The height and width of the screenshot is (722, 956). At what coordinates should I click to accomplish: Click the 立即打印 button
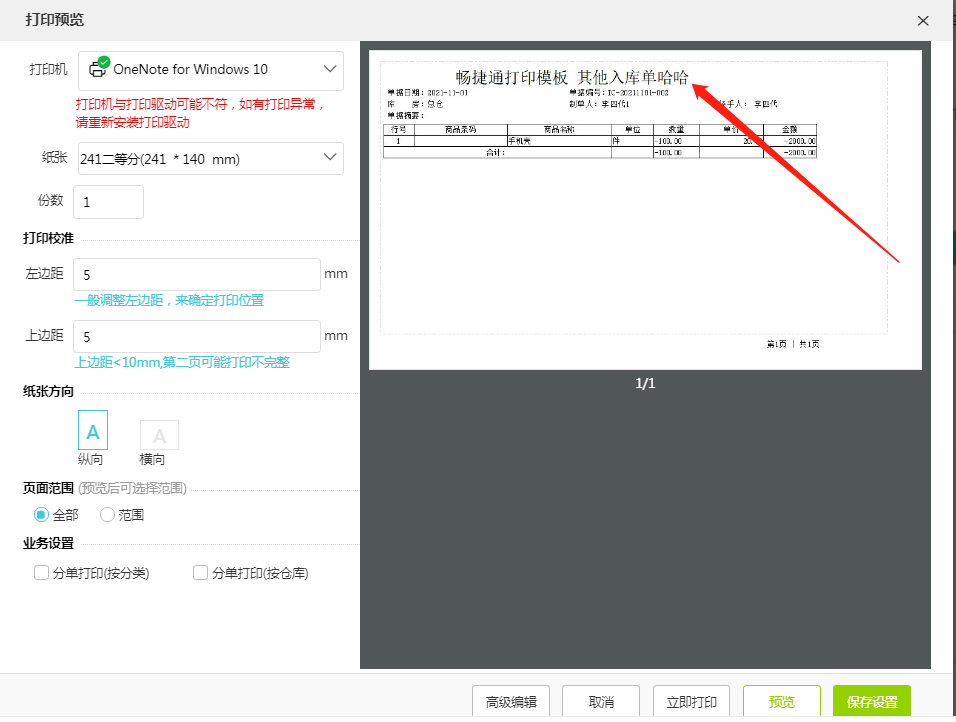point(691,701)
